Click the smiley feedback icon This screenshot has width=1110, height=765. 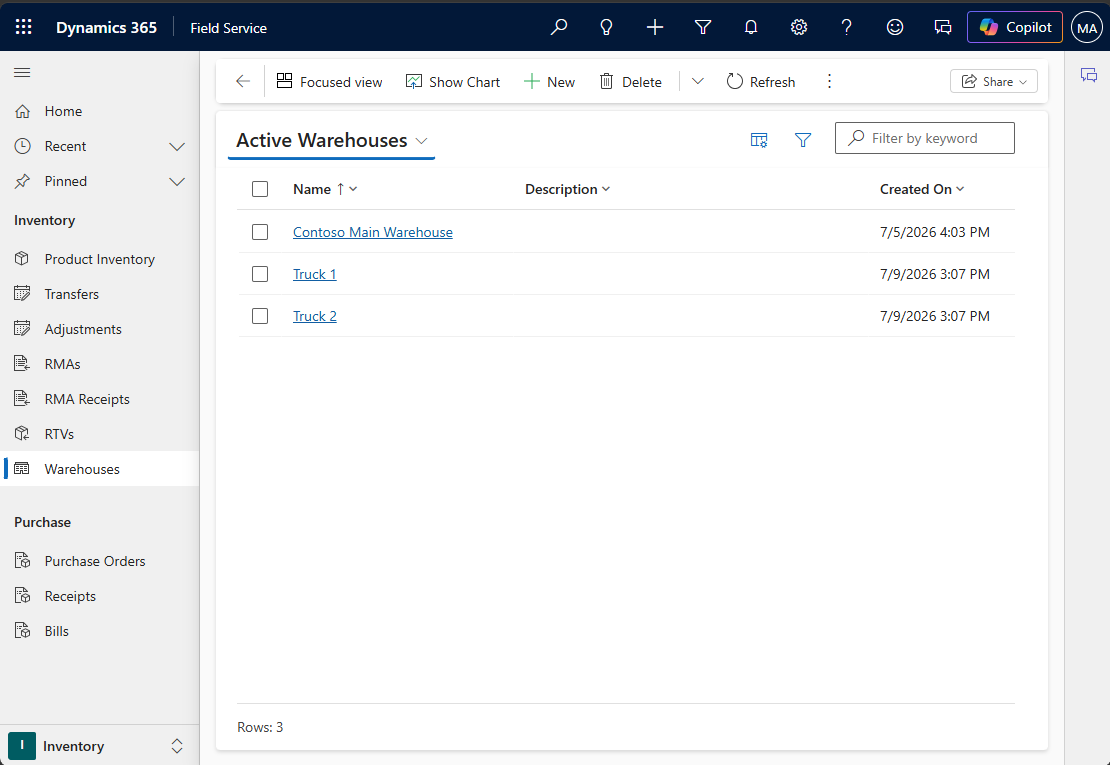click(x=895, y=27)
